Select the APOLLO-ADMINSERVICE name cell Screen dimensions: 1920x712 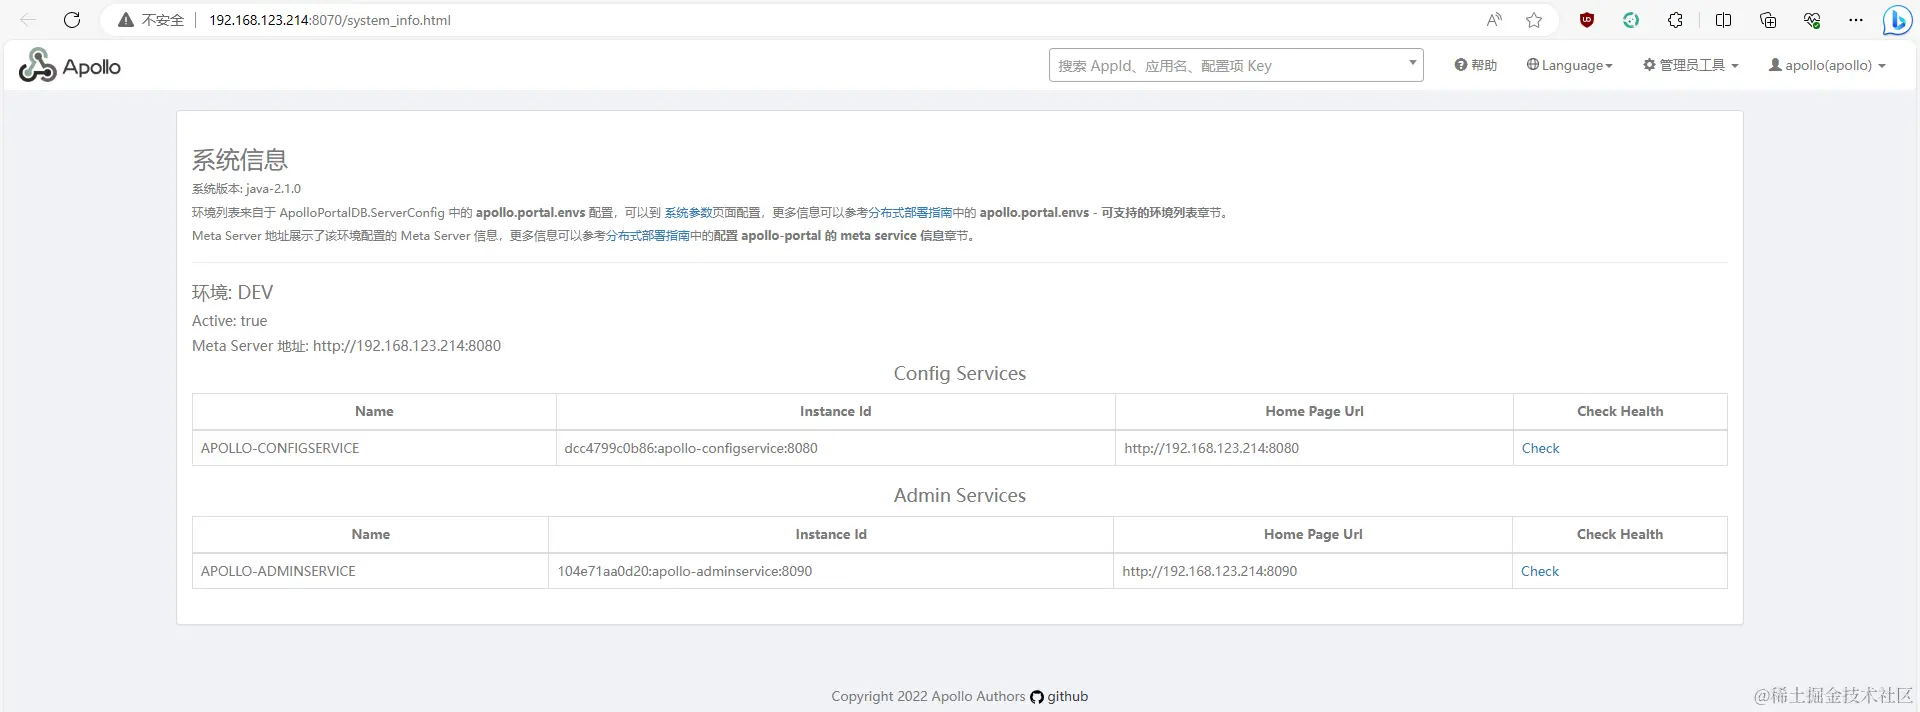tap(370, 571)
